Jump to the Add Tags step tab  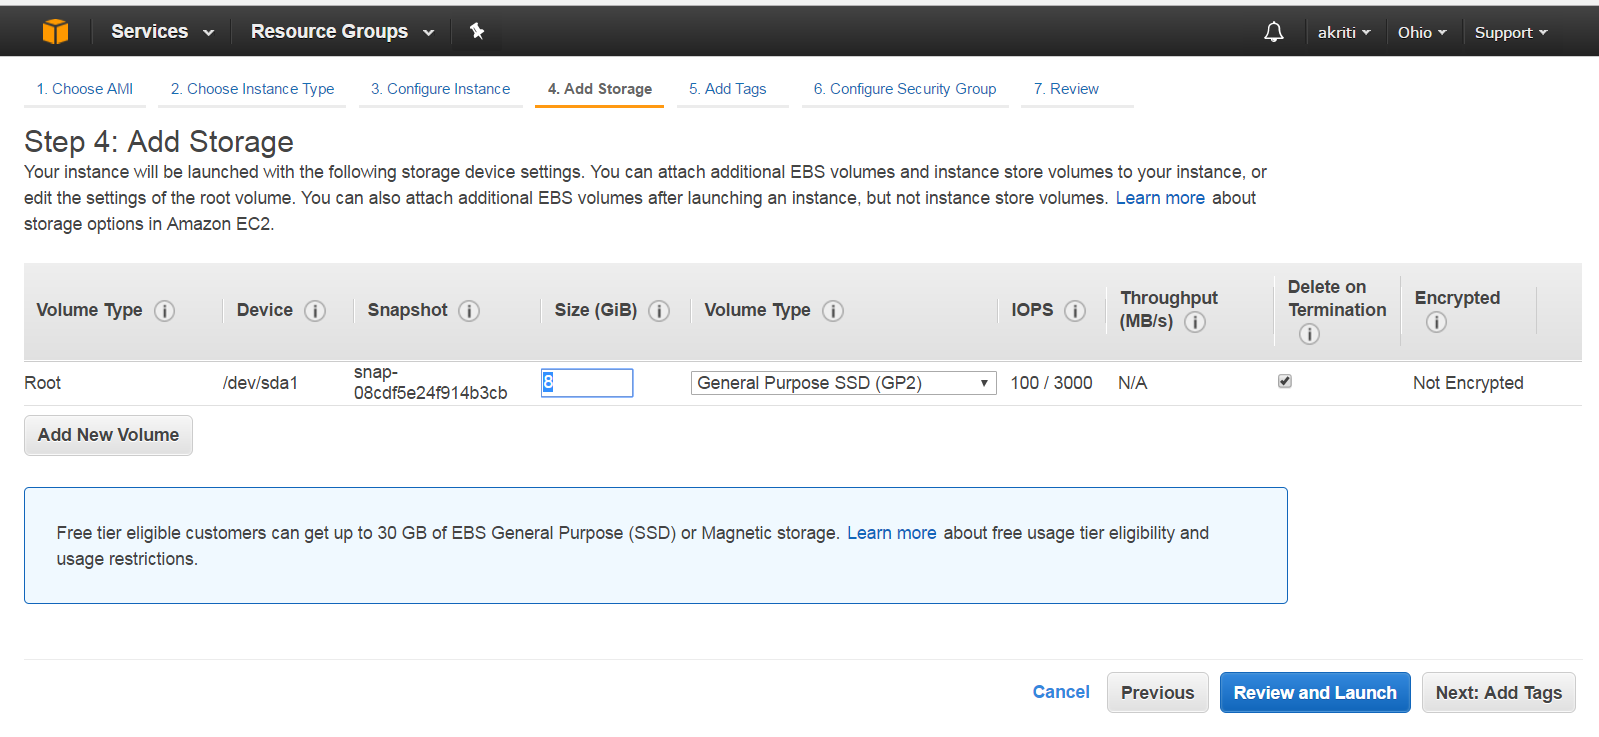[728, 89]
